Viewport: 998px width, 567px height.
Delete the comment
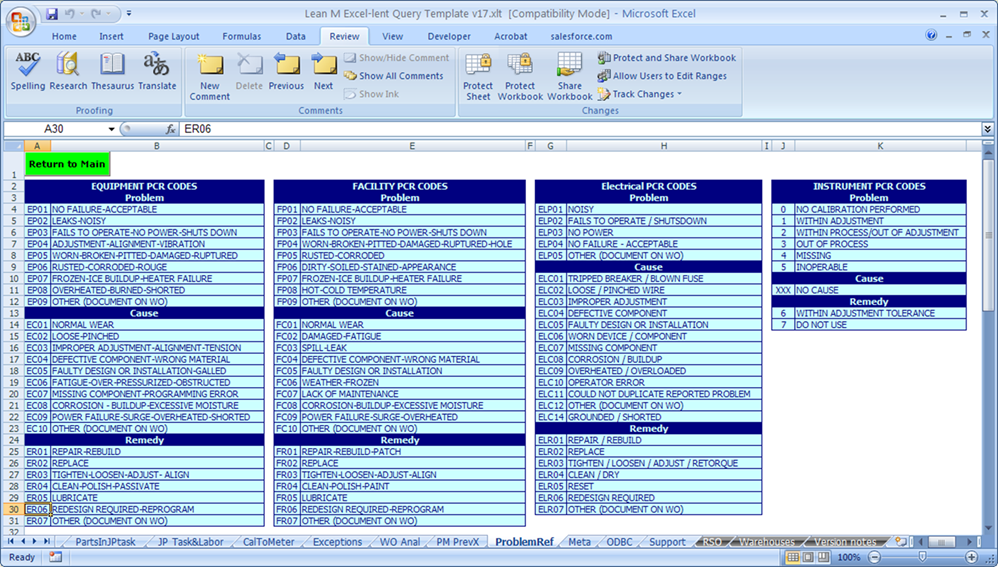click(249, 71)
